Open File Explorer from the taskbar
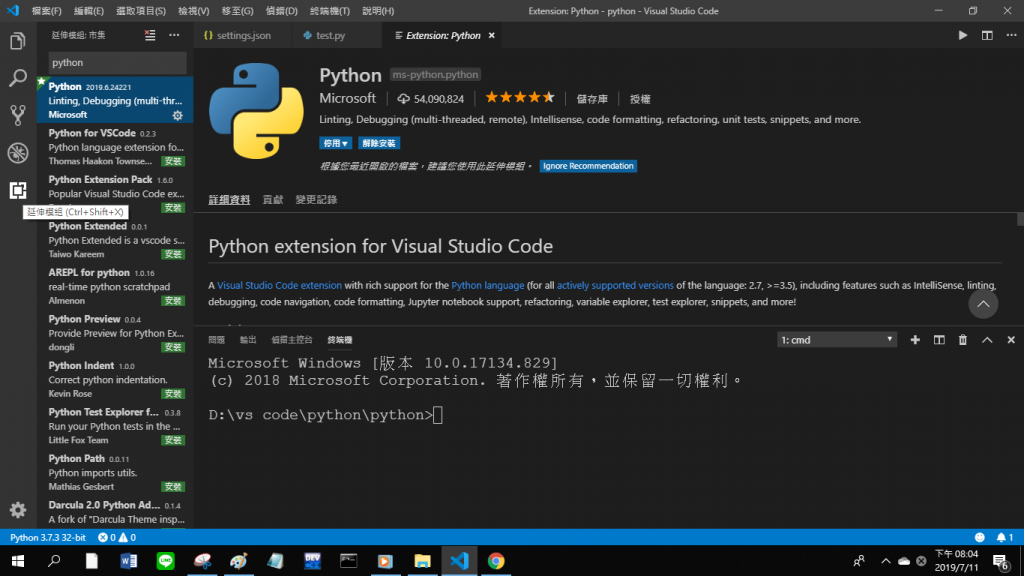The height and width of the screenshot is (576, 1024). coord(423,561)
